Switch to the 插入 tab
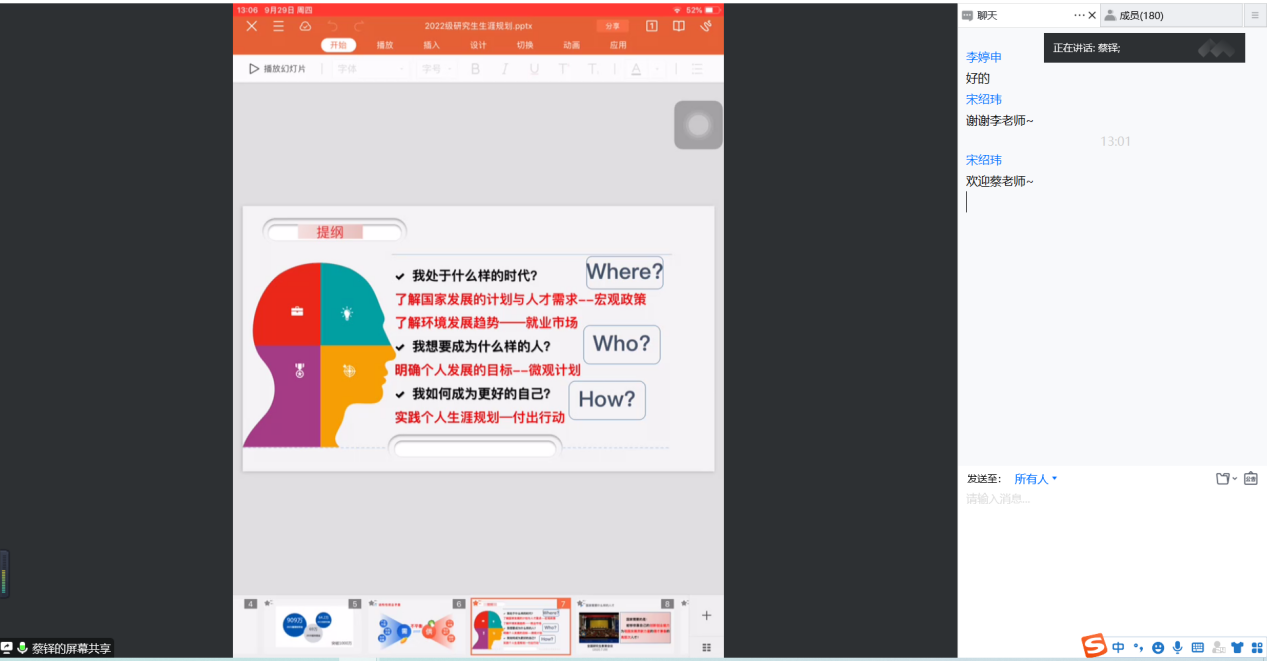 432,45
